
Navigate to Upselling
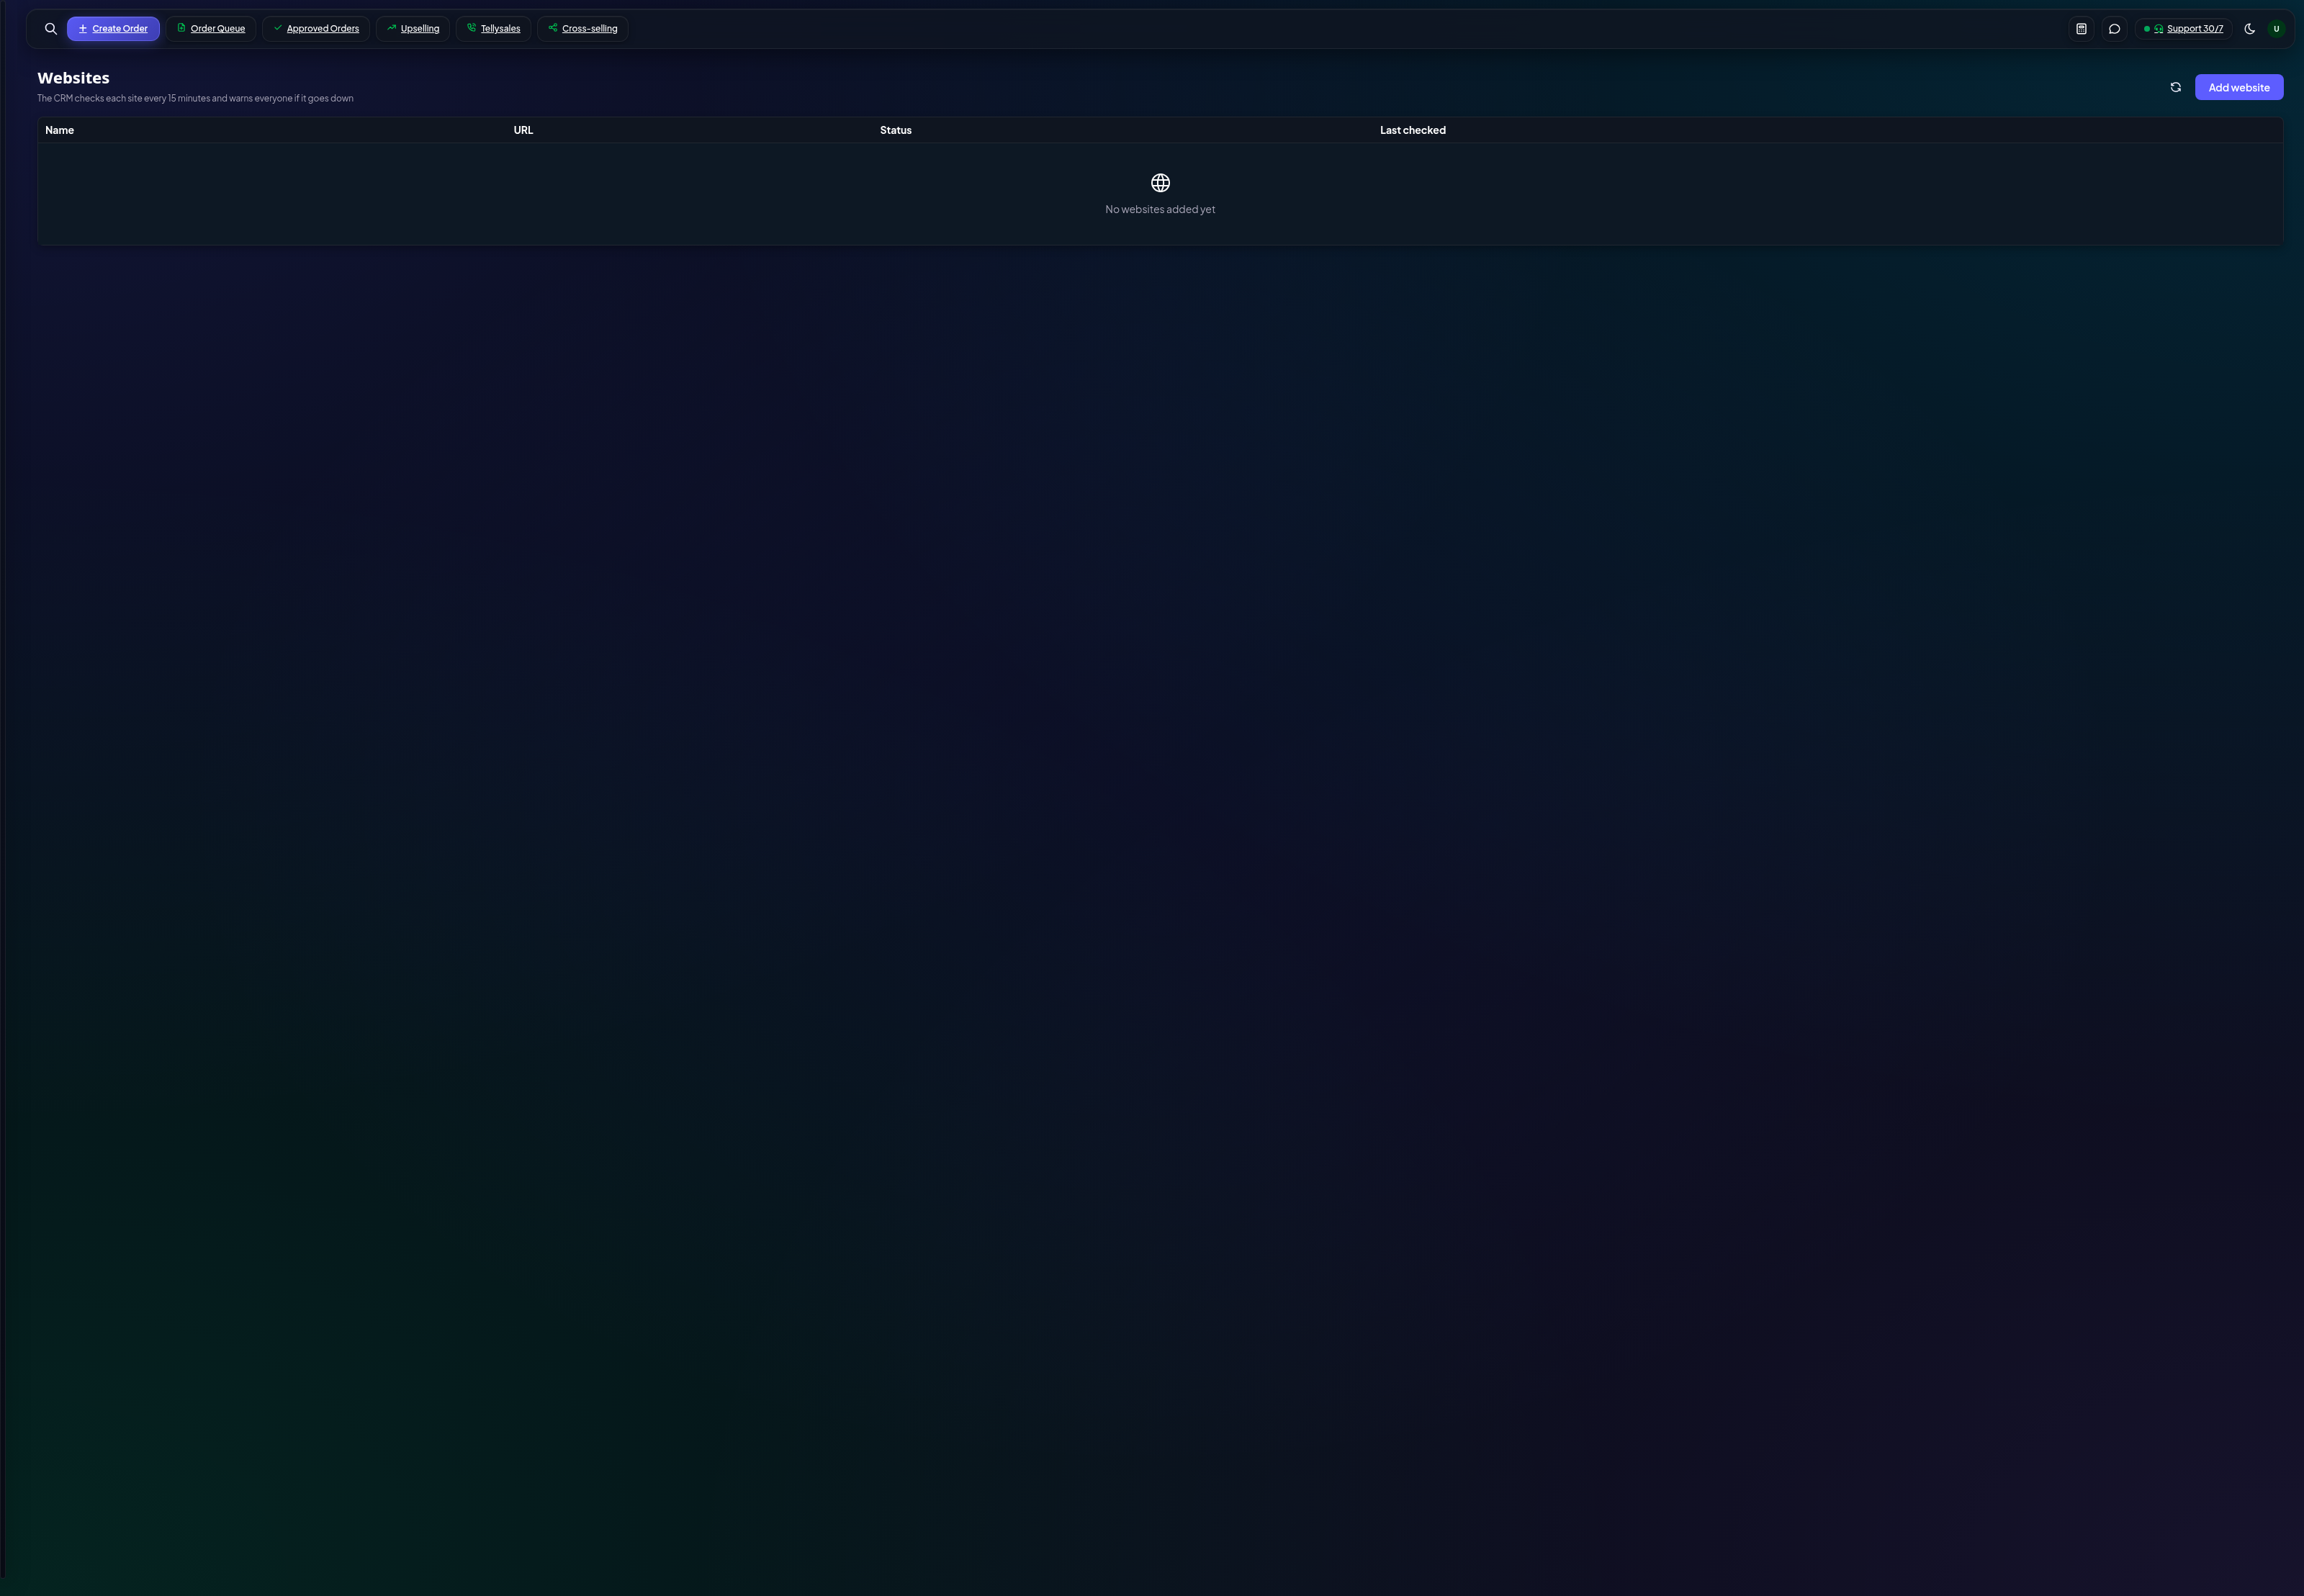[x=413, y=29]
